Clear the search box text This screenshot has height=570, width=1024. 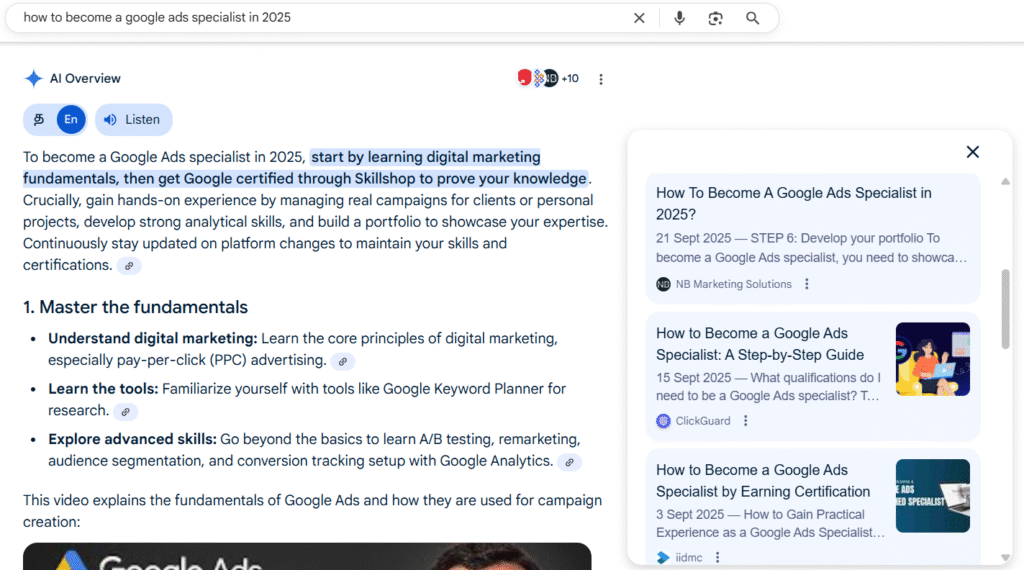point(639,18)
